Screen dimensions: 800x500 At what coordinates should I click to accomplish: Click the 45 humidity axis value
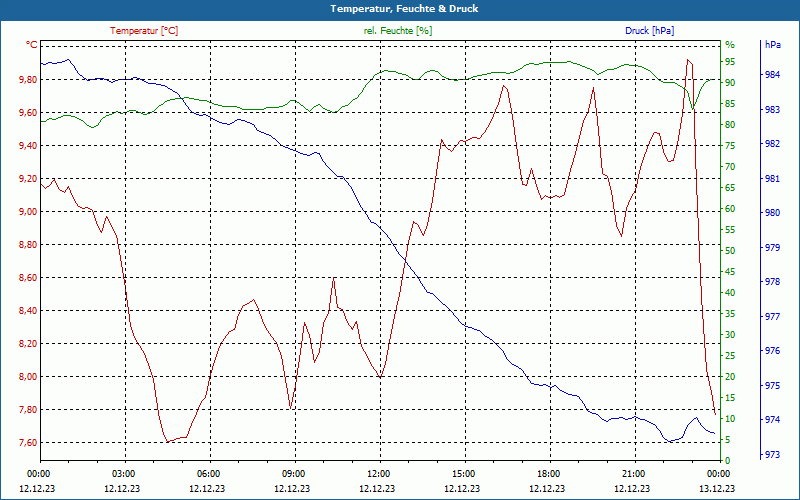730,272
